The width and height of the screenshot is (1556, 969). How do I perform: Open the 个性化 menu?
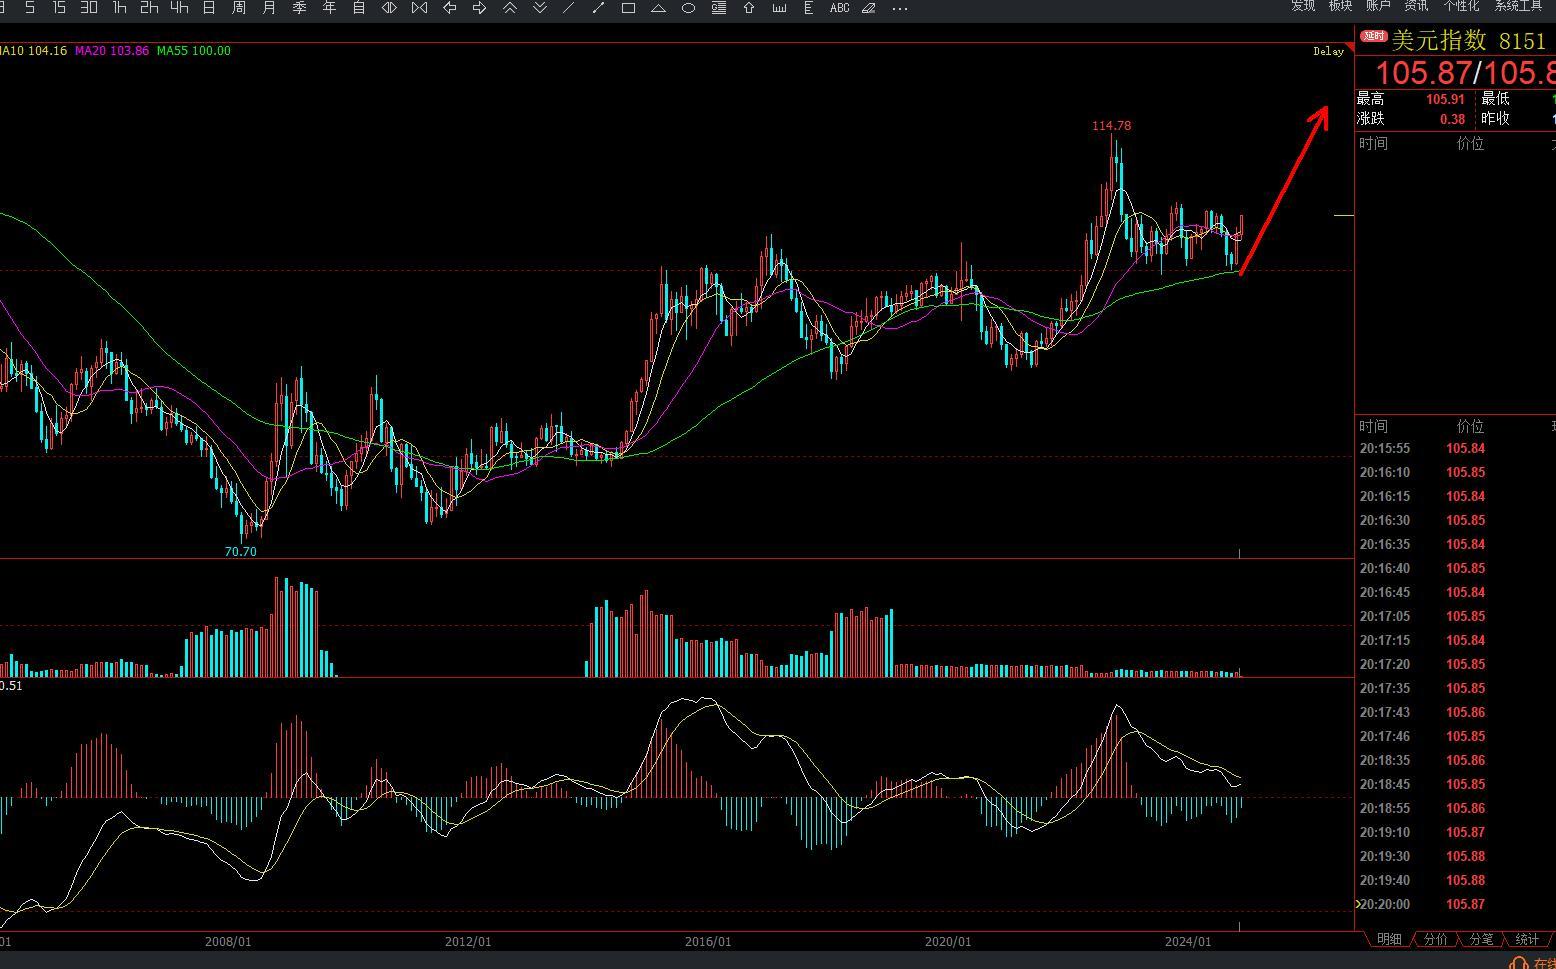1461,6
